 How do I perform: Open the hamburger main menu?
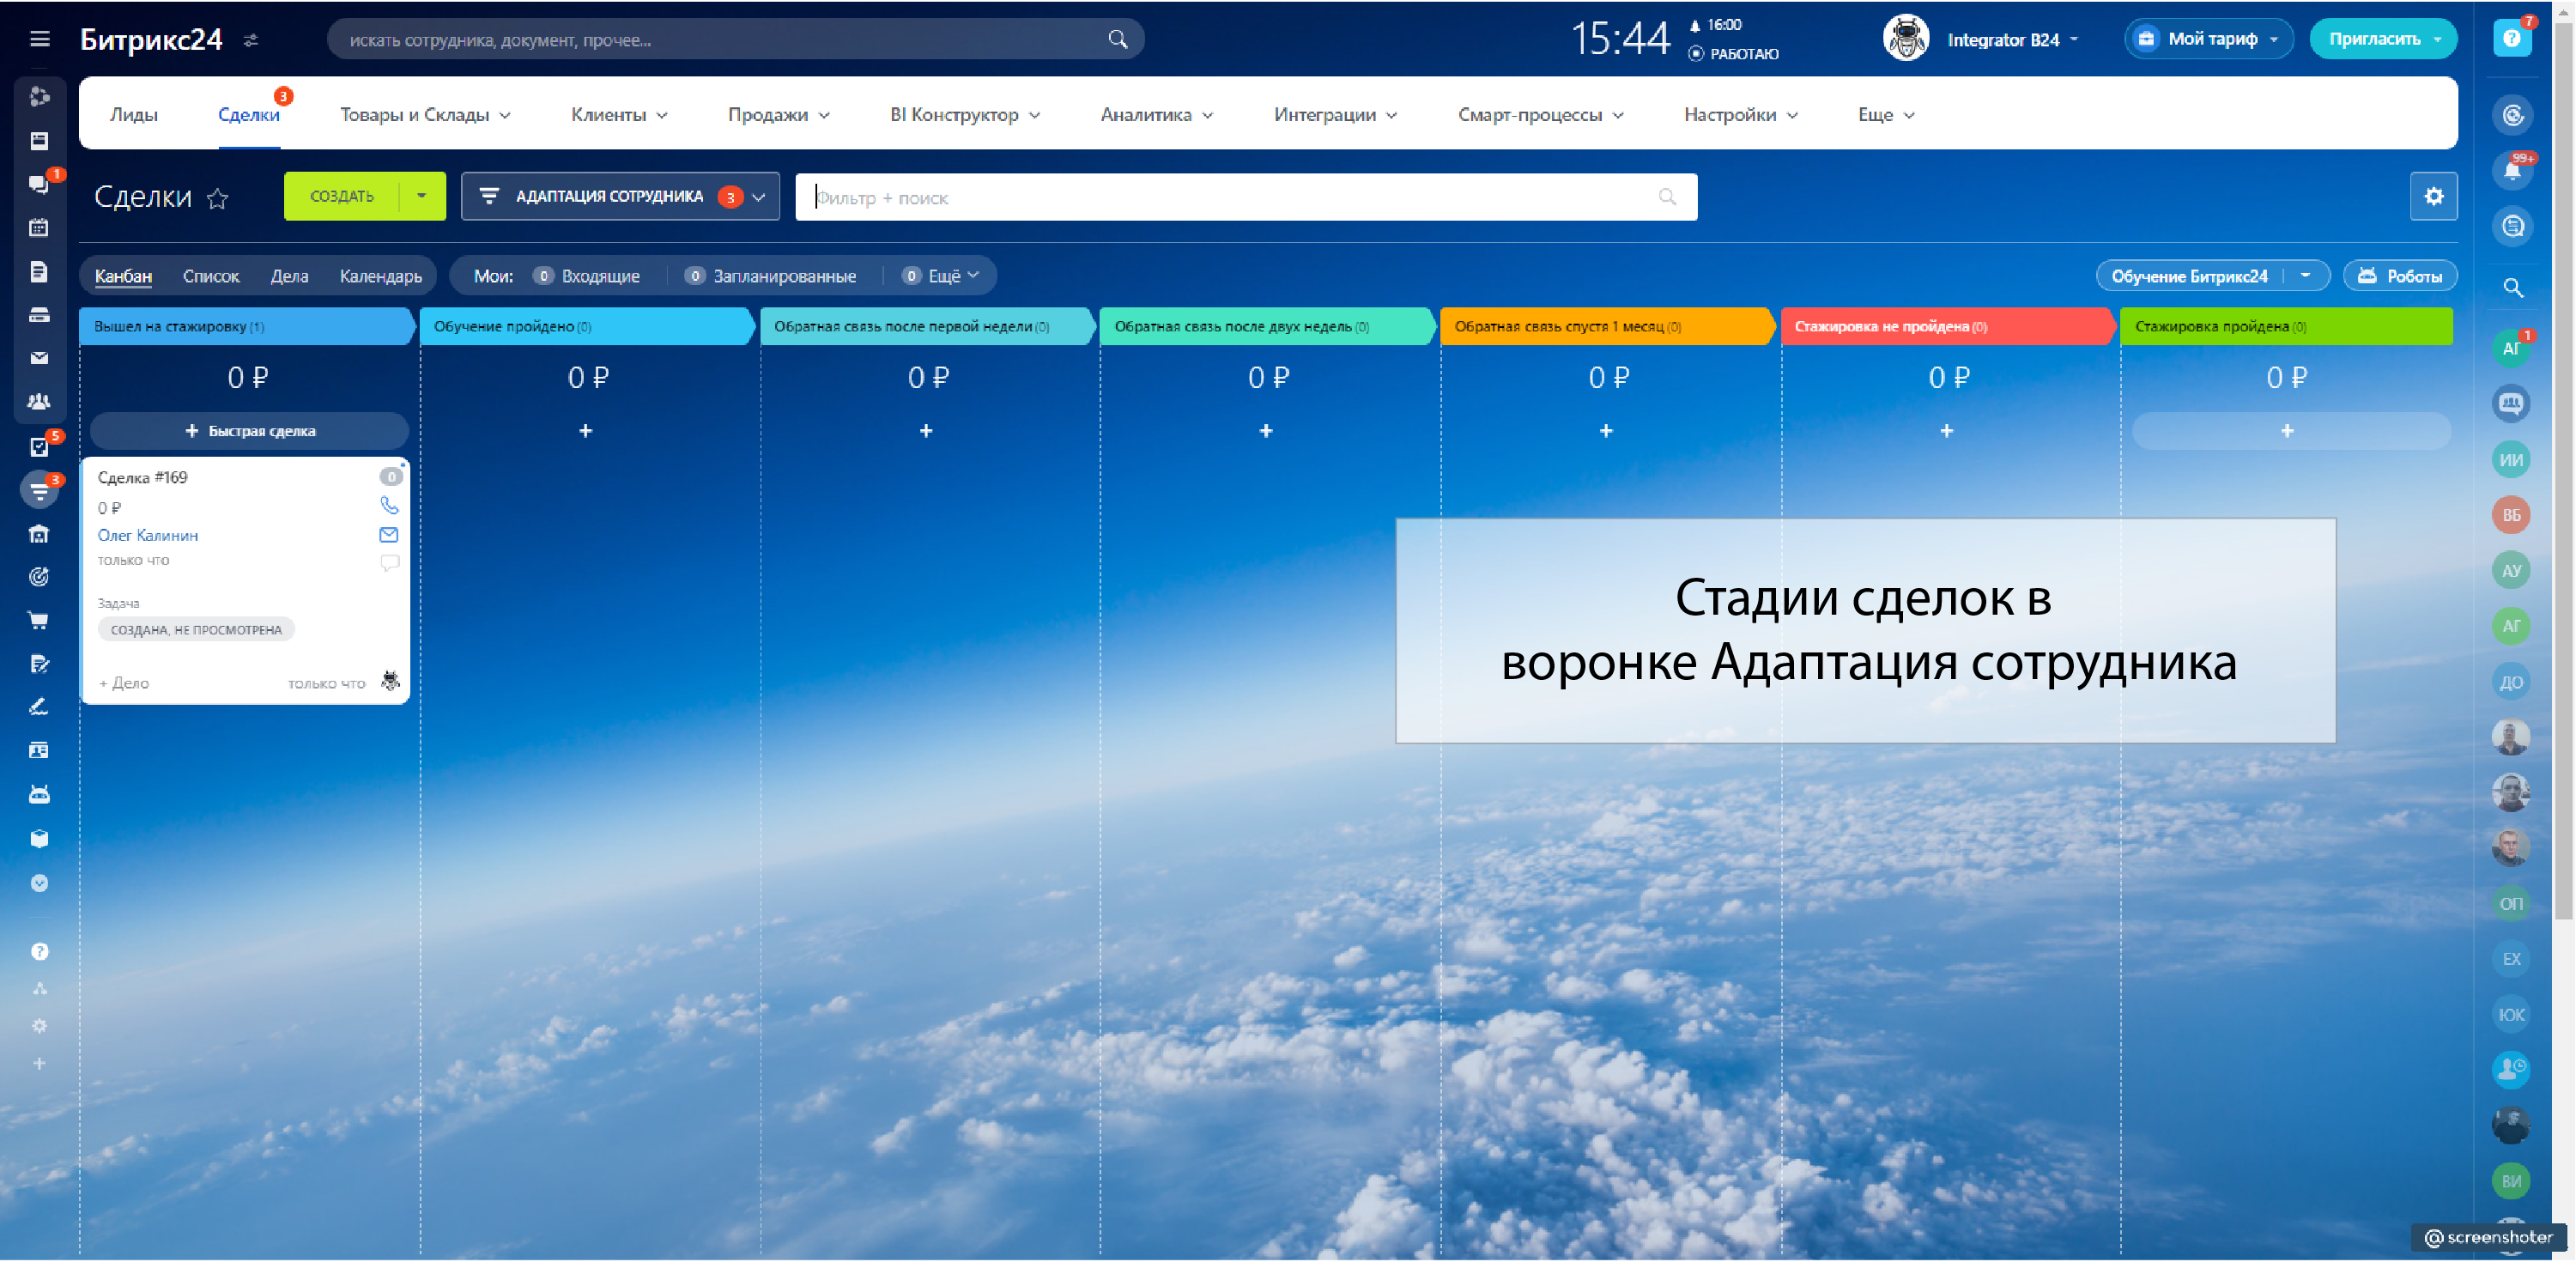click(x=40, y=39)
